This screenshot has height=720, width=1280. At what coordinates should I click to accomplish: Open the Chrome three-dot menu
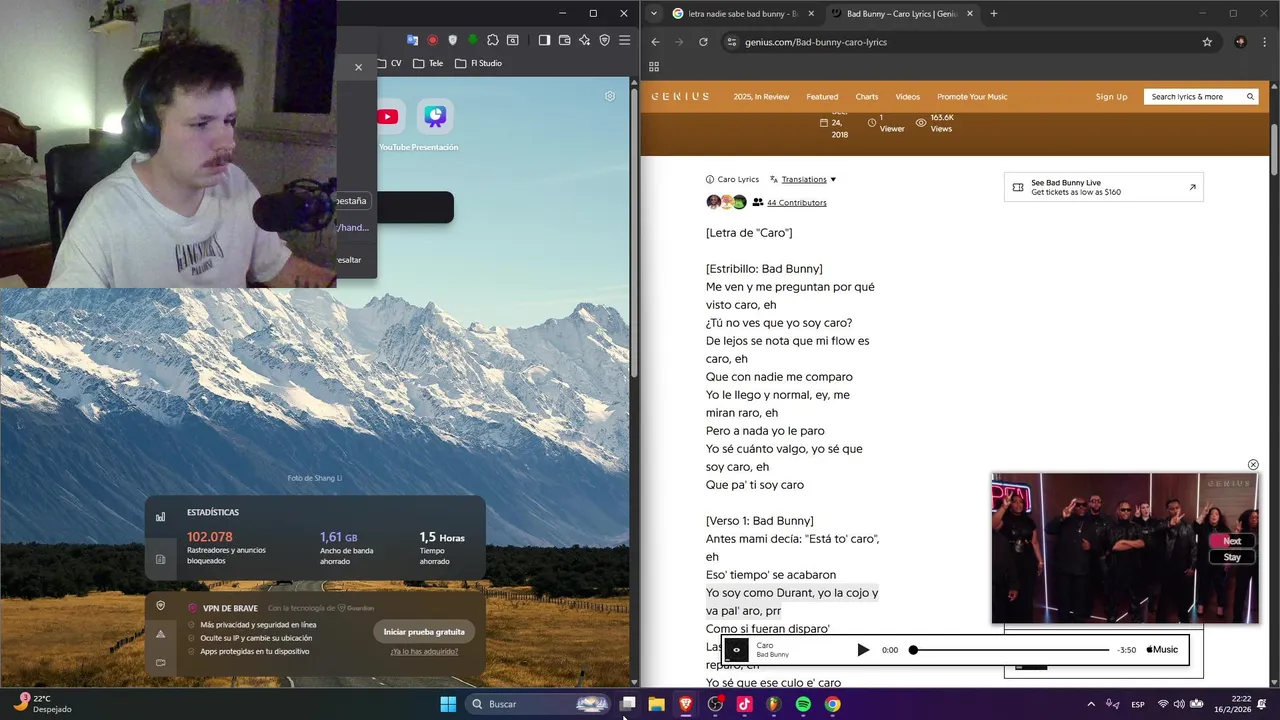pyautogui.click(x=1265, y=42)
